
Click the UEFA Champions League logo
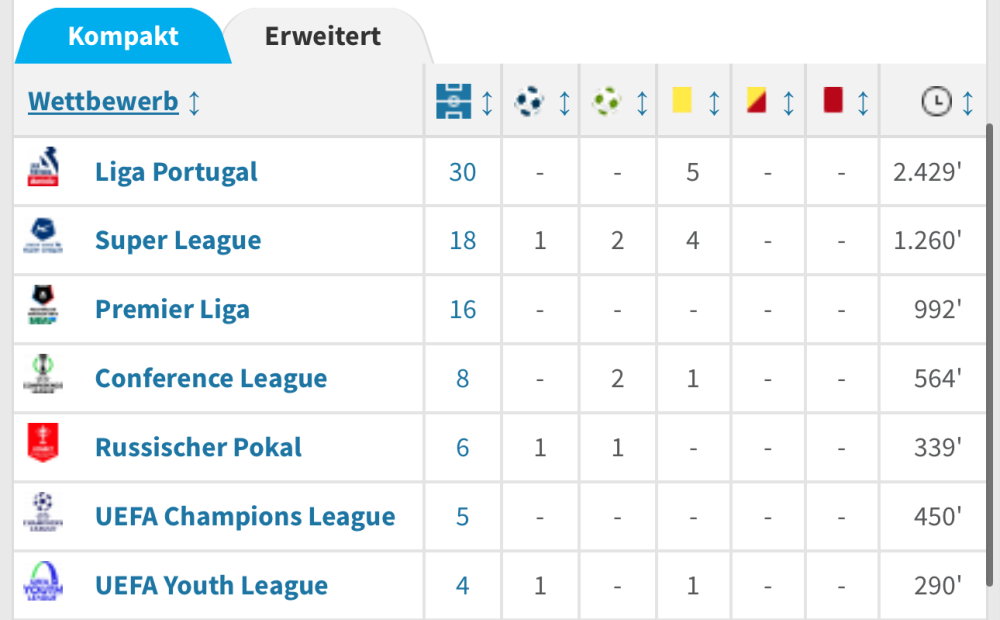click(44, 514)
